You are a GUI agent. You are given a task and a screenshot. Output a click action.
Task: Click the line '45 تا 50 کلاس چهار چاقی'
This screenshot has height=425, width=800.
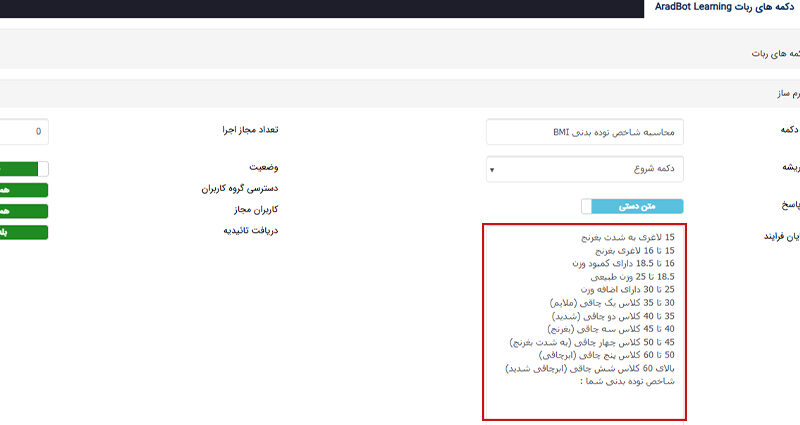592,342
